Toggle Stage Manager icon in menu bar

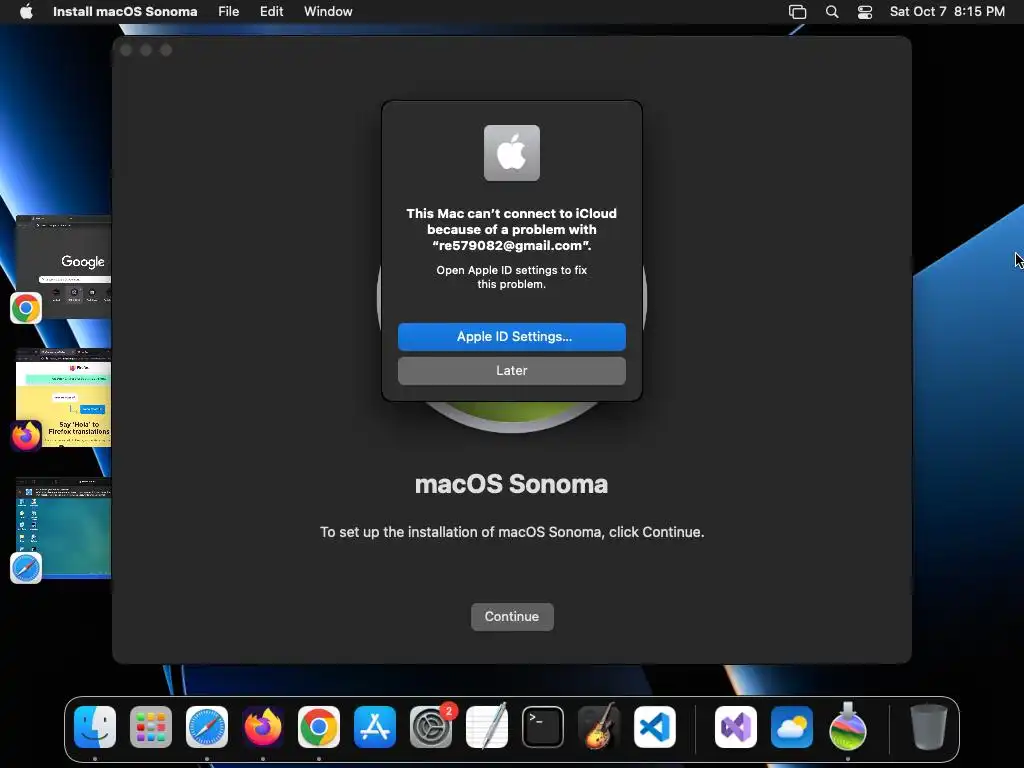pos(797,11)
